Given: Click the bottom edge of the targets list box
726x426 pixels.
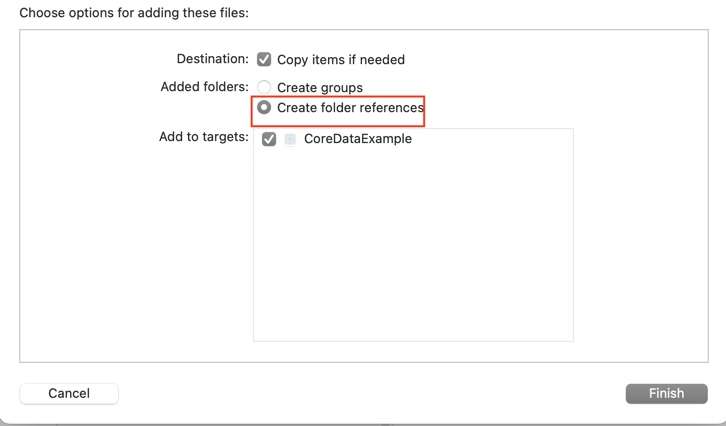Looking at the screenshot, I should (x=412, y=341).
